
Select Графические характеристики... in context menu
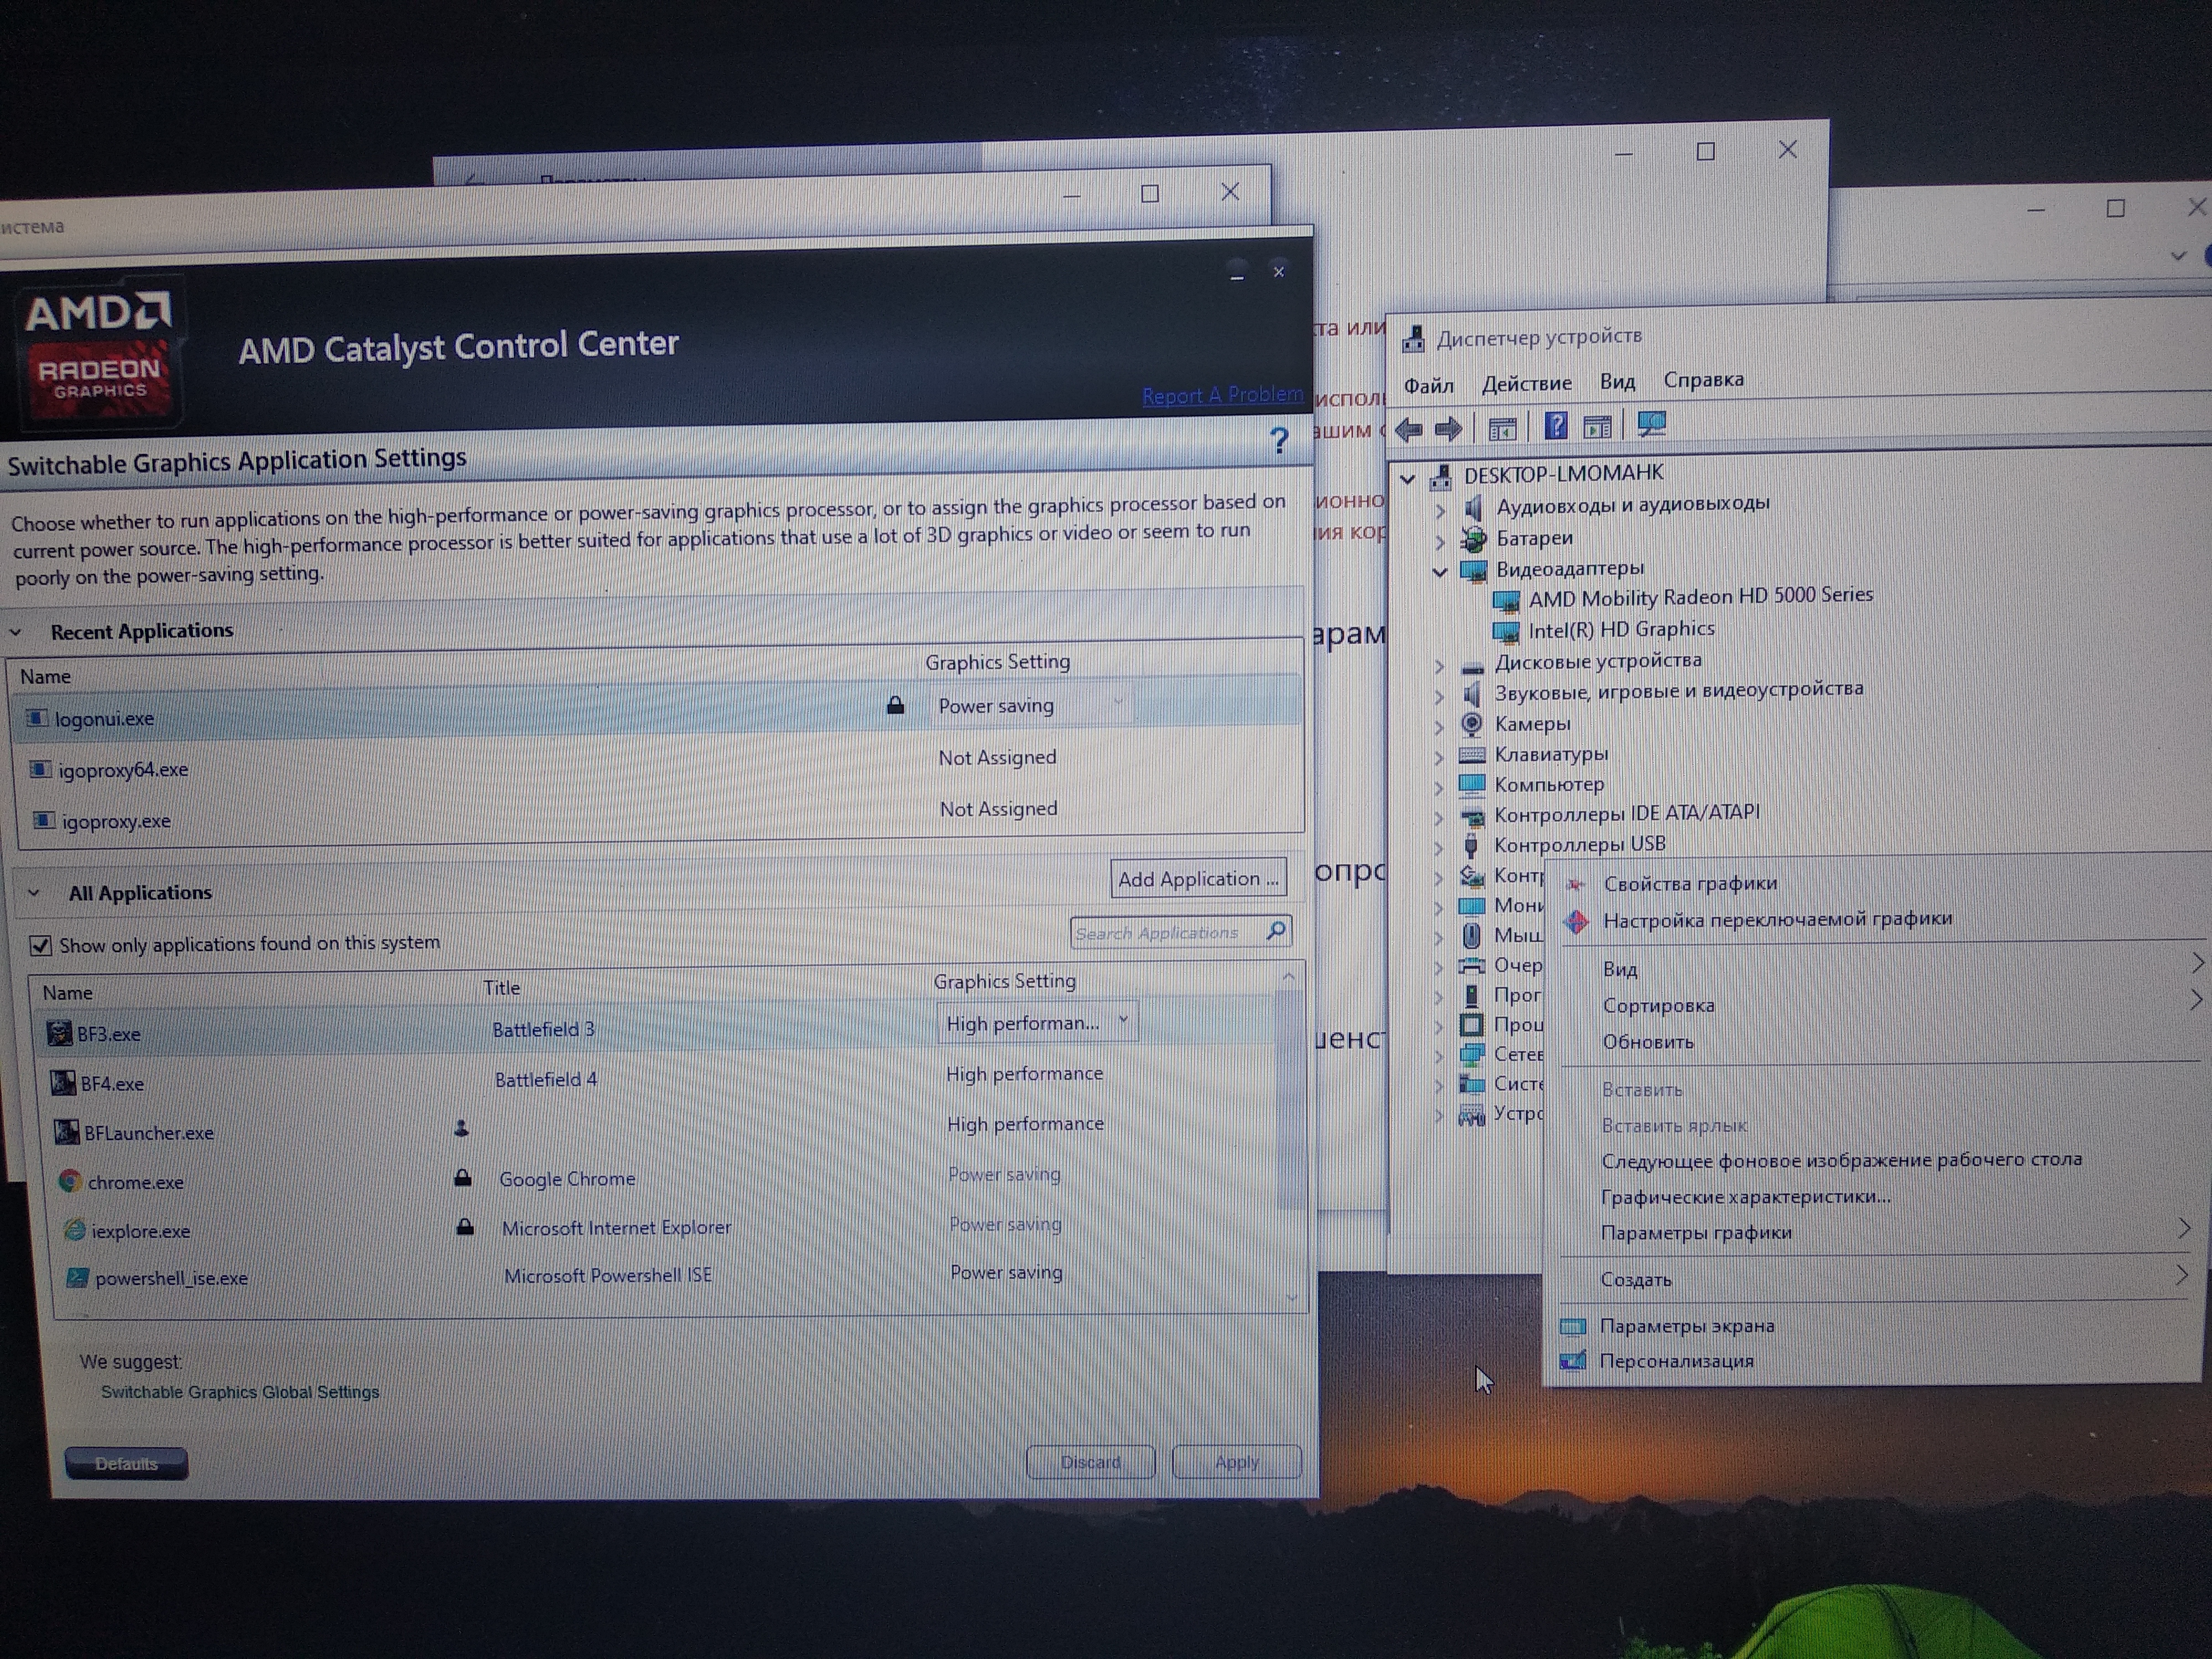click(x=1745, y=1197)
